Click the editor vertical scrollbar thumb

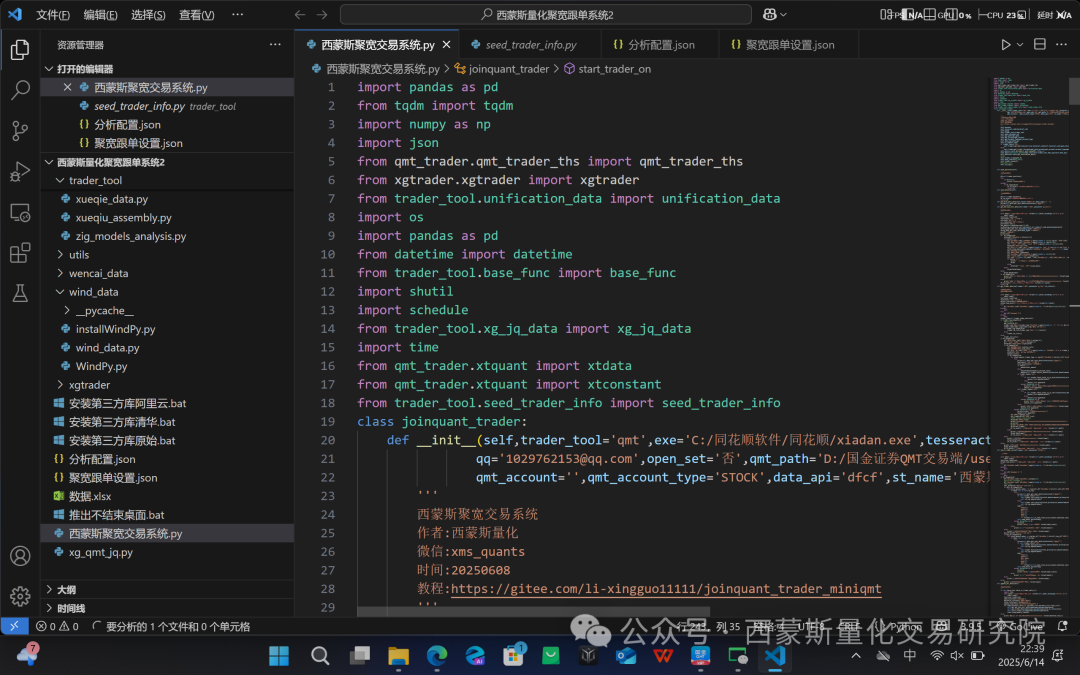coord(1074,91)
